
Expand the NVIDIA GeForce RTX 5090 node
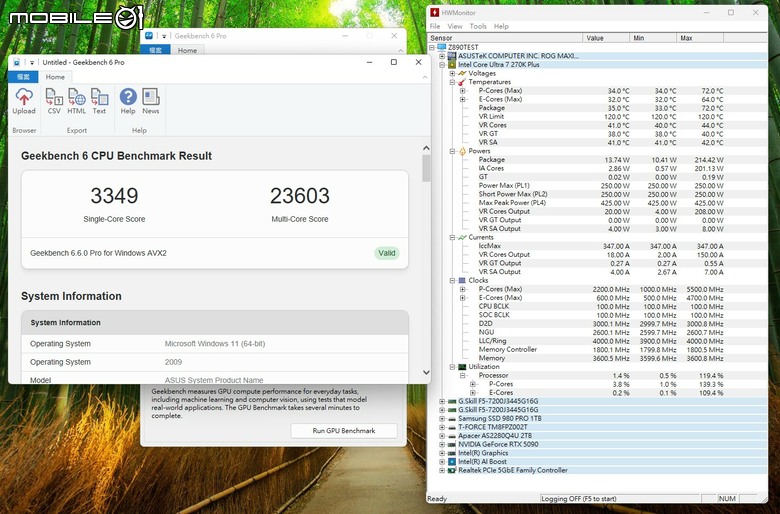[x=442, y=444]
